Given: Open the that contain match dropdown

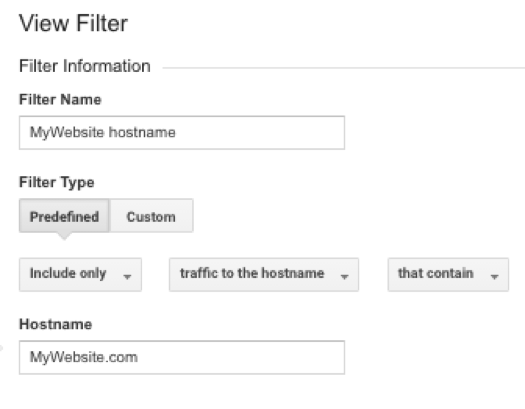Looking at the screenshot, I should tap(448, 274).
